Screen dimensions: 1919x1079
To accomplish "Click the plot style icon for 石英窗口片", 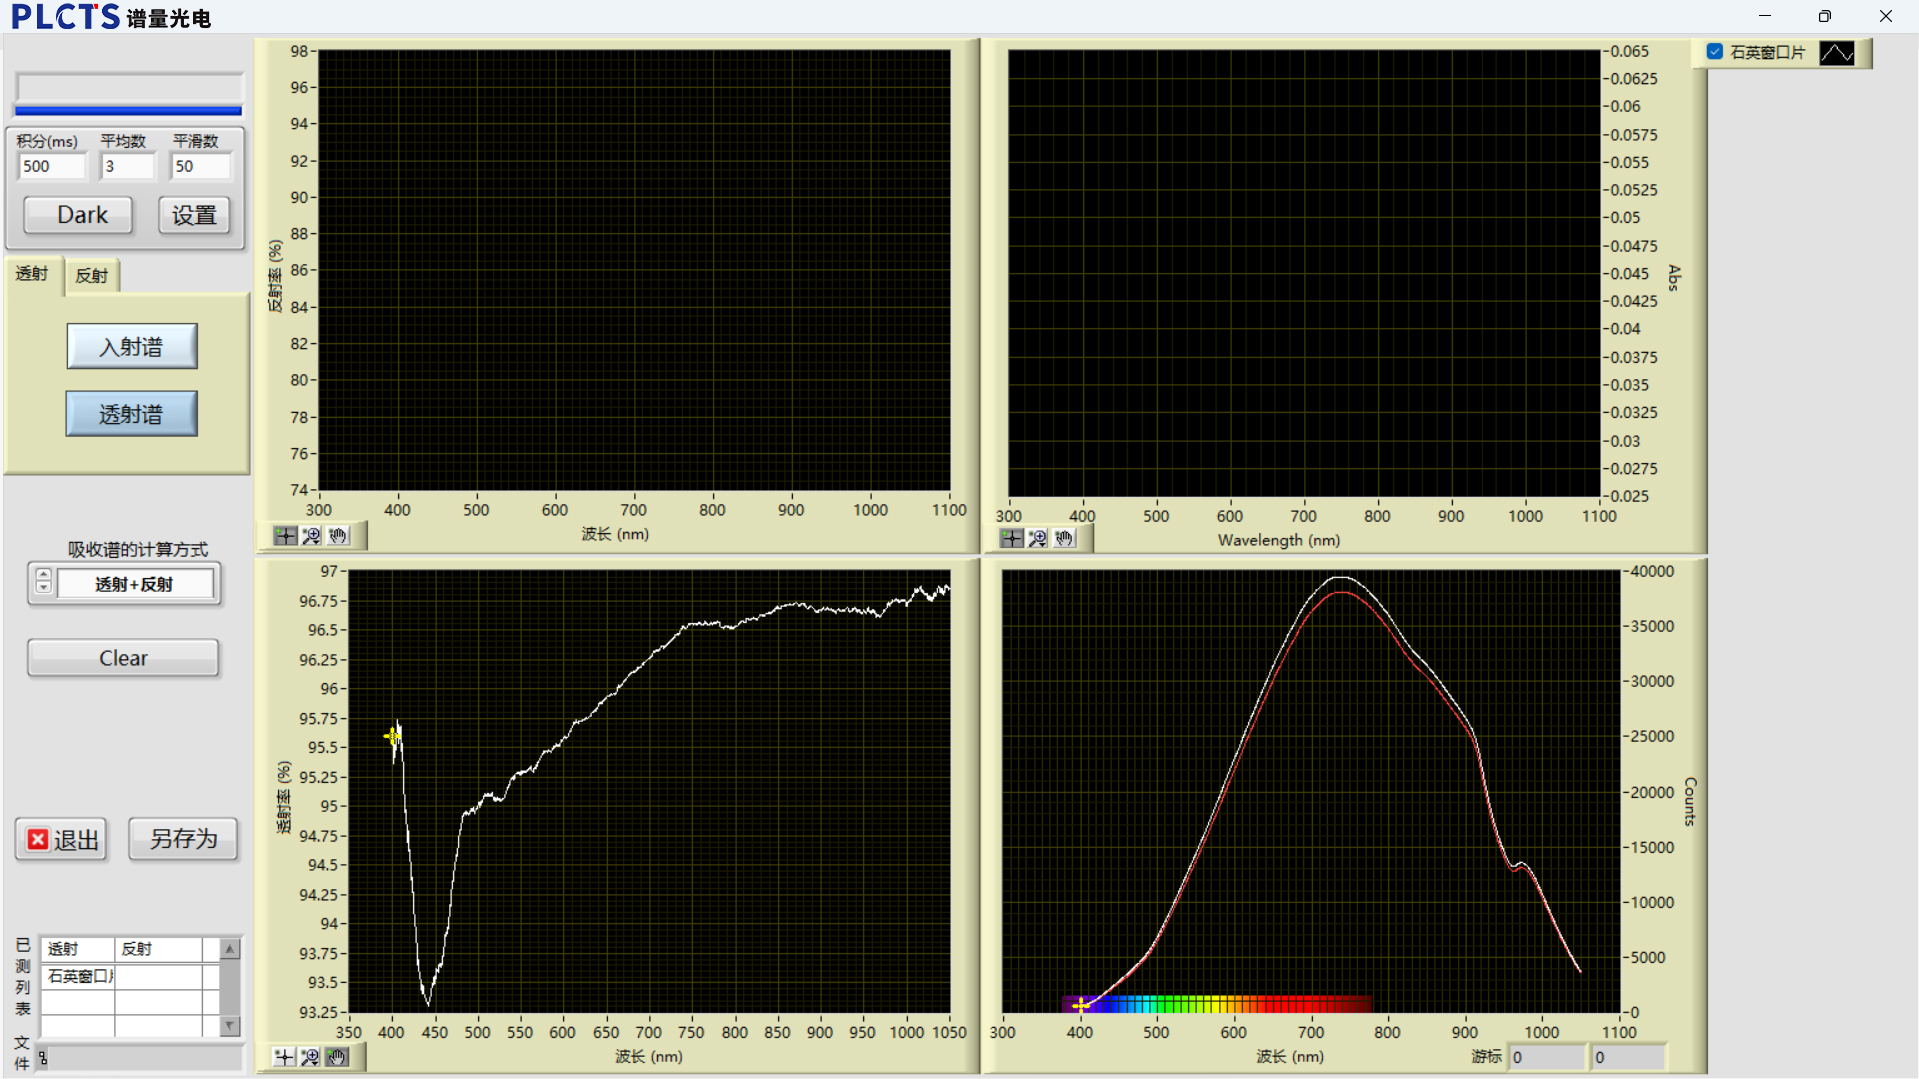I will 1836,53.
